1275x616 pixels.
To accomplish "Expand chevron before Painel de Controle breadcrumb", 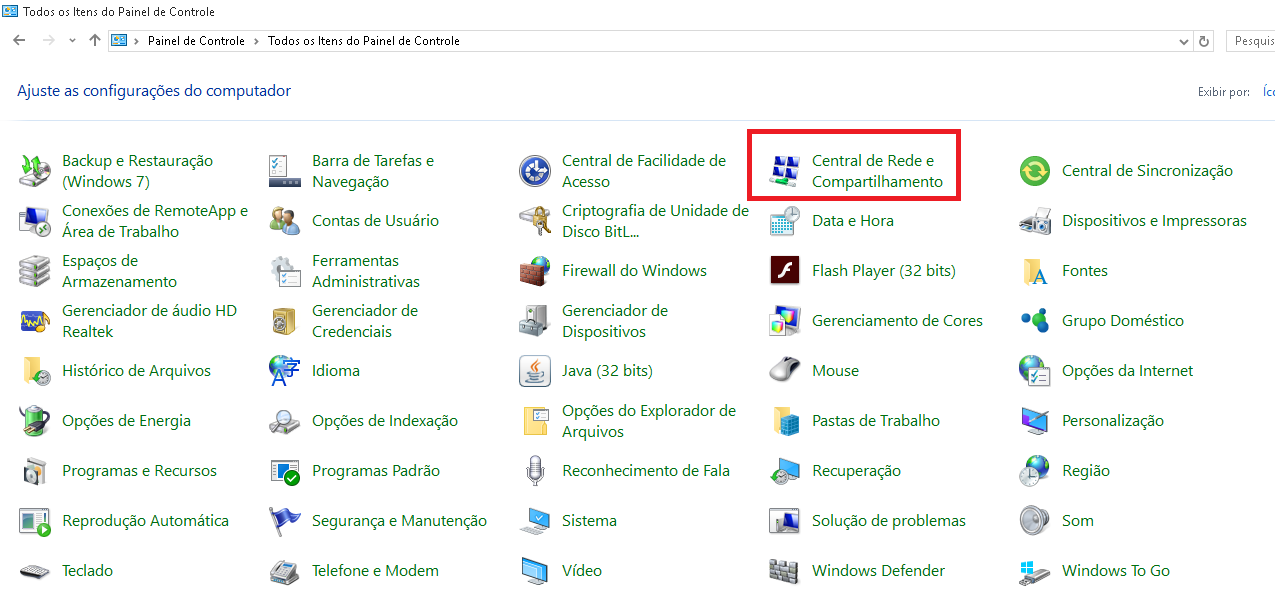I will pos(137,41).
